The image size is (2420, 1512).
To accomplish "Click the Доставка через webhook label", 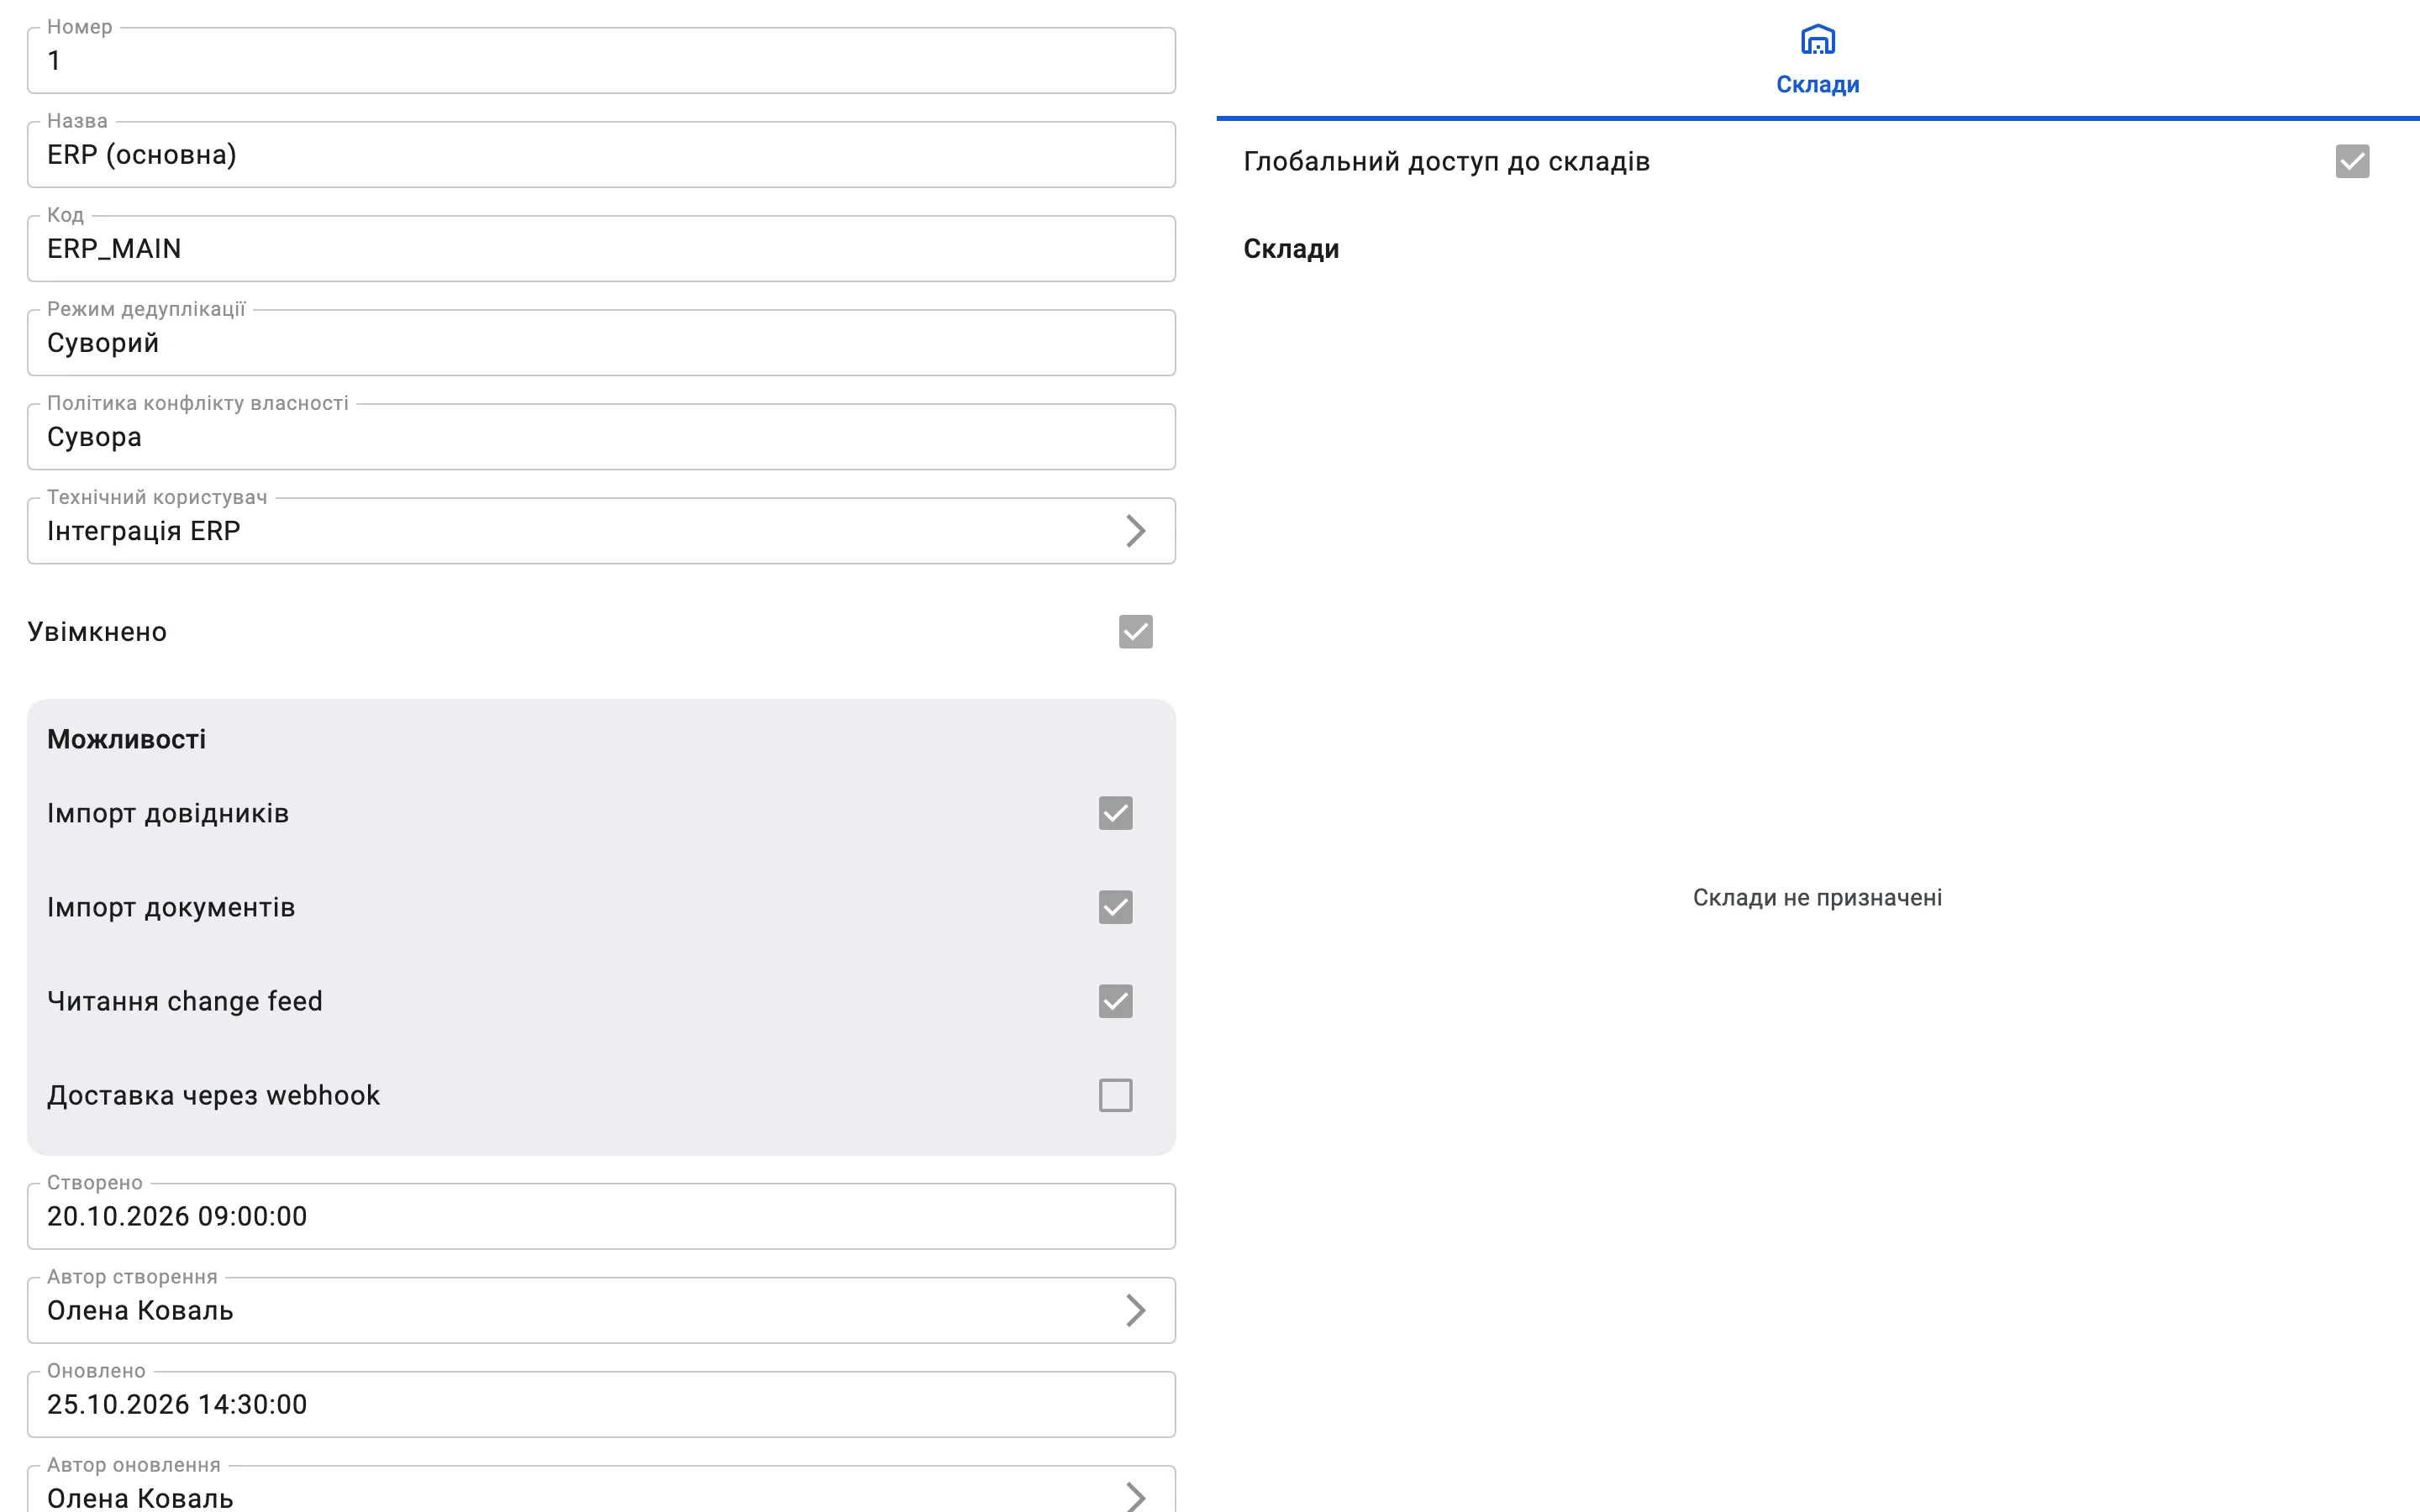I will (x=213, y=1095).
